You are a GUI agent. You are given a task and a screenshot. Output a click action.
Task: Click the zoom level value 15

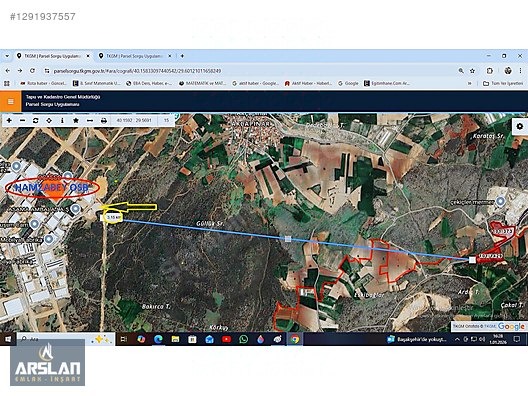(x=166, y=120)
